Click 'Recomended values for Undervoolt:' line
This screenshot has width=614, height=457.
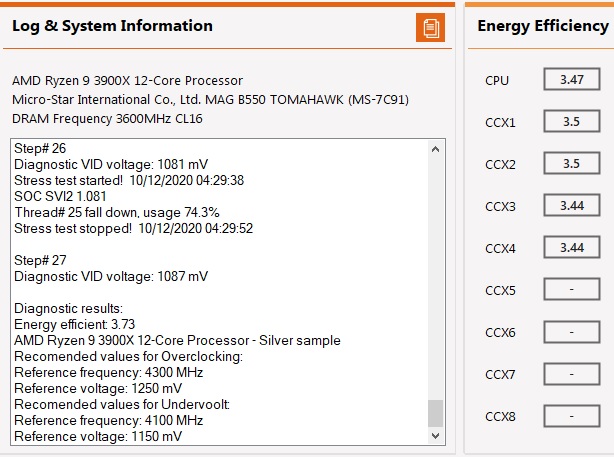tap(122, 404)
